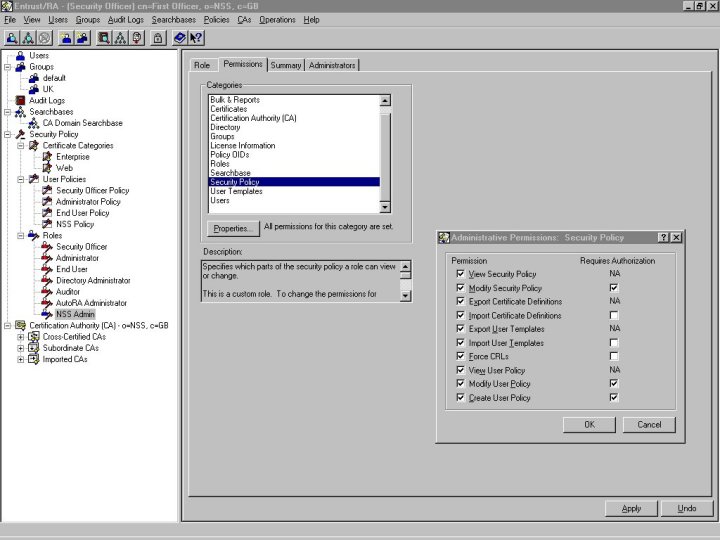Image resolution: width=720 pixels, height=540 pixels.
Task: Open the Policies menu
Action: (216, 20)
